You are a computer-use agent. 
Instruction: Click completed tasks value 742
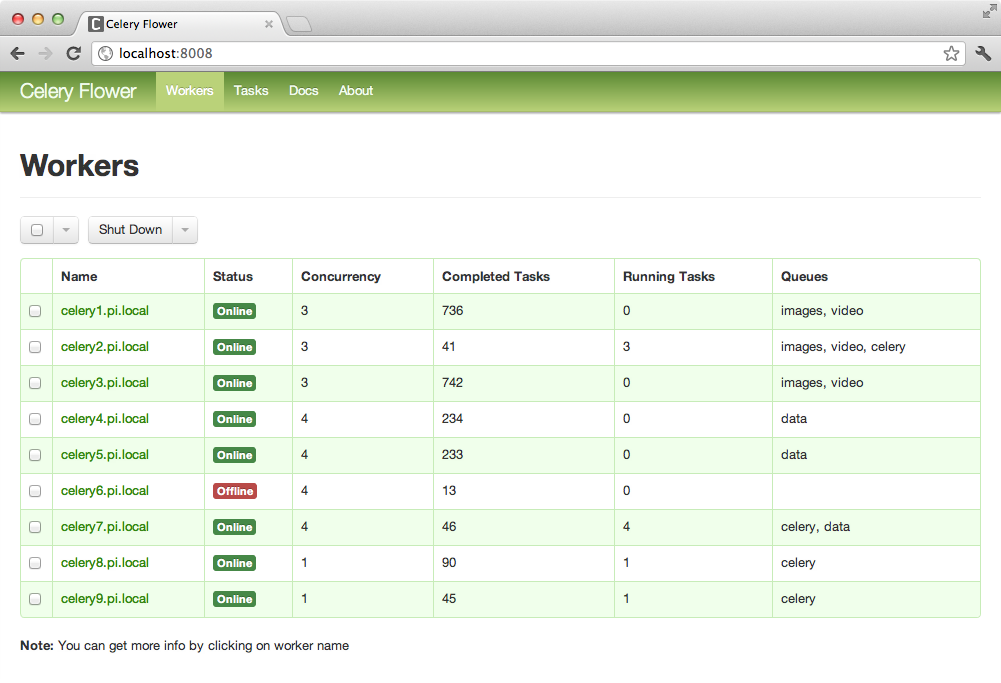pyautogui.click(x=453, y=383)
